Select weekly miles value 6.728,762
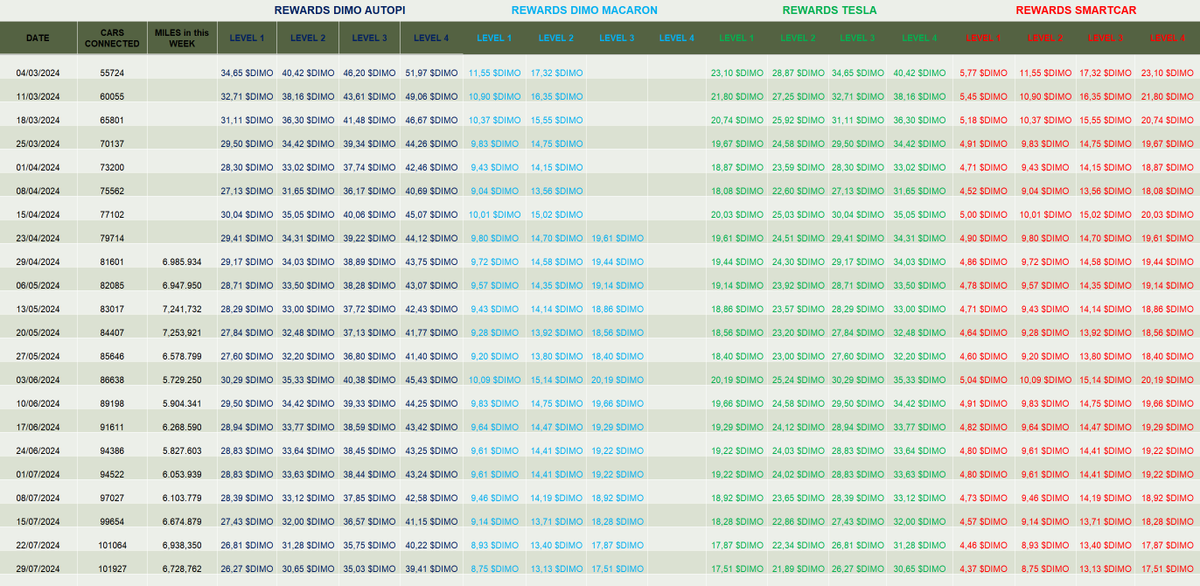 pos(182,568)
